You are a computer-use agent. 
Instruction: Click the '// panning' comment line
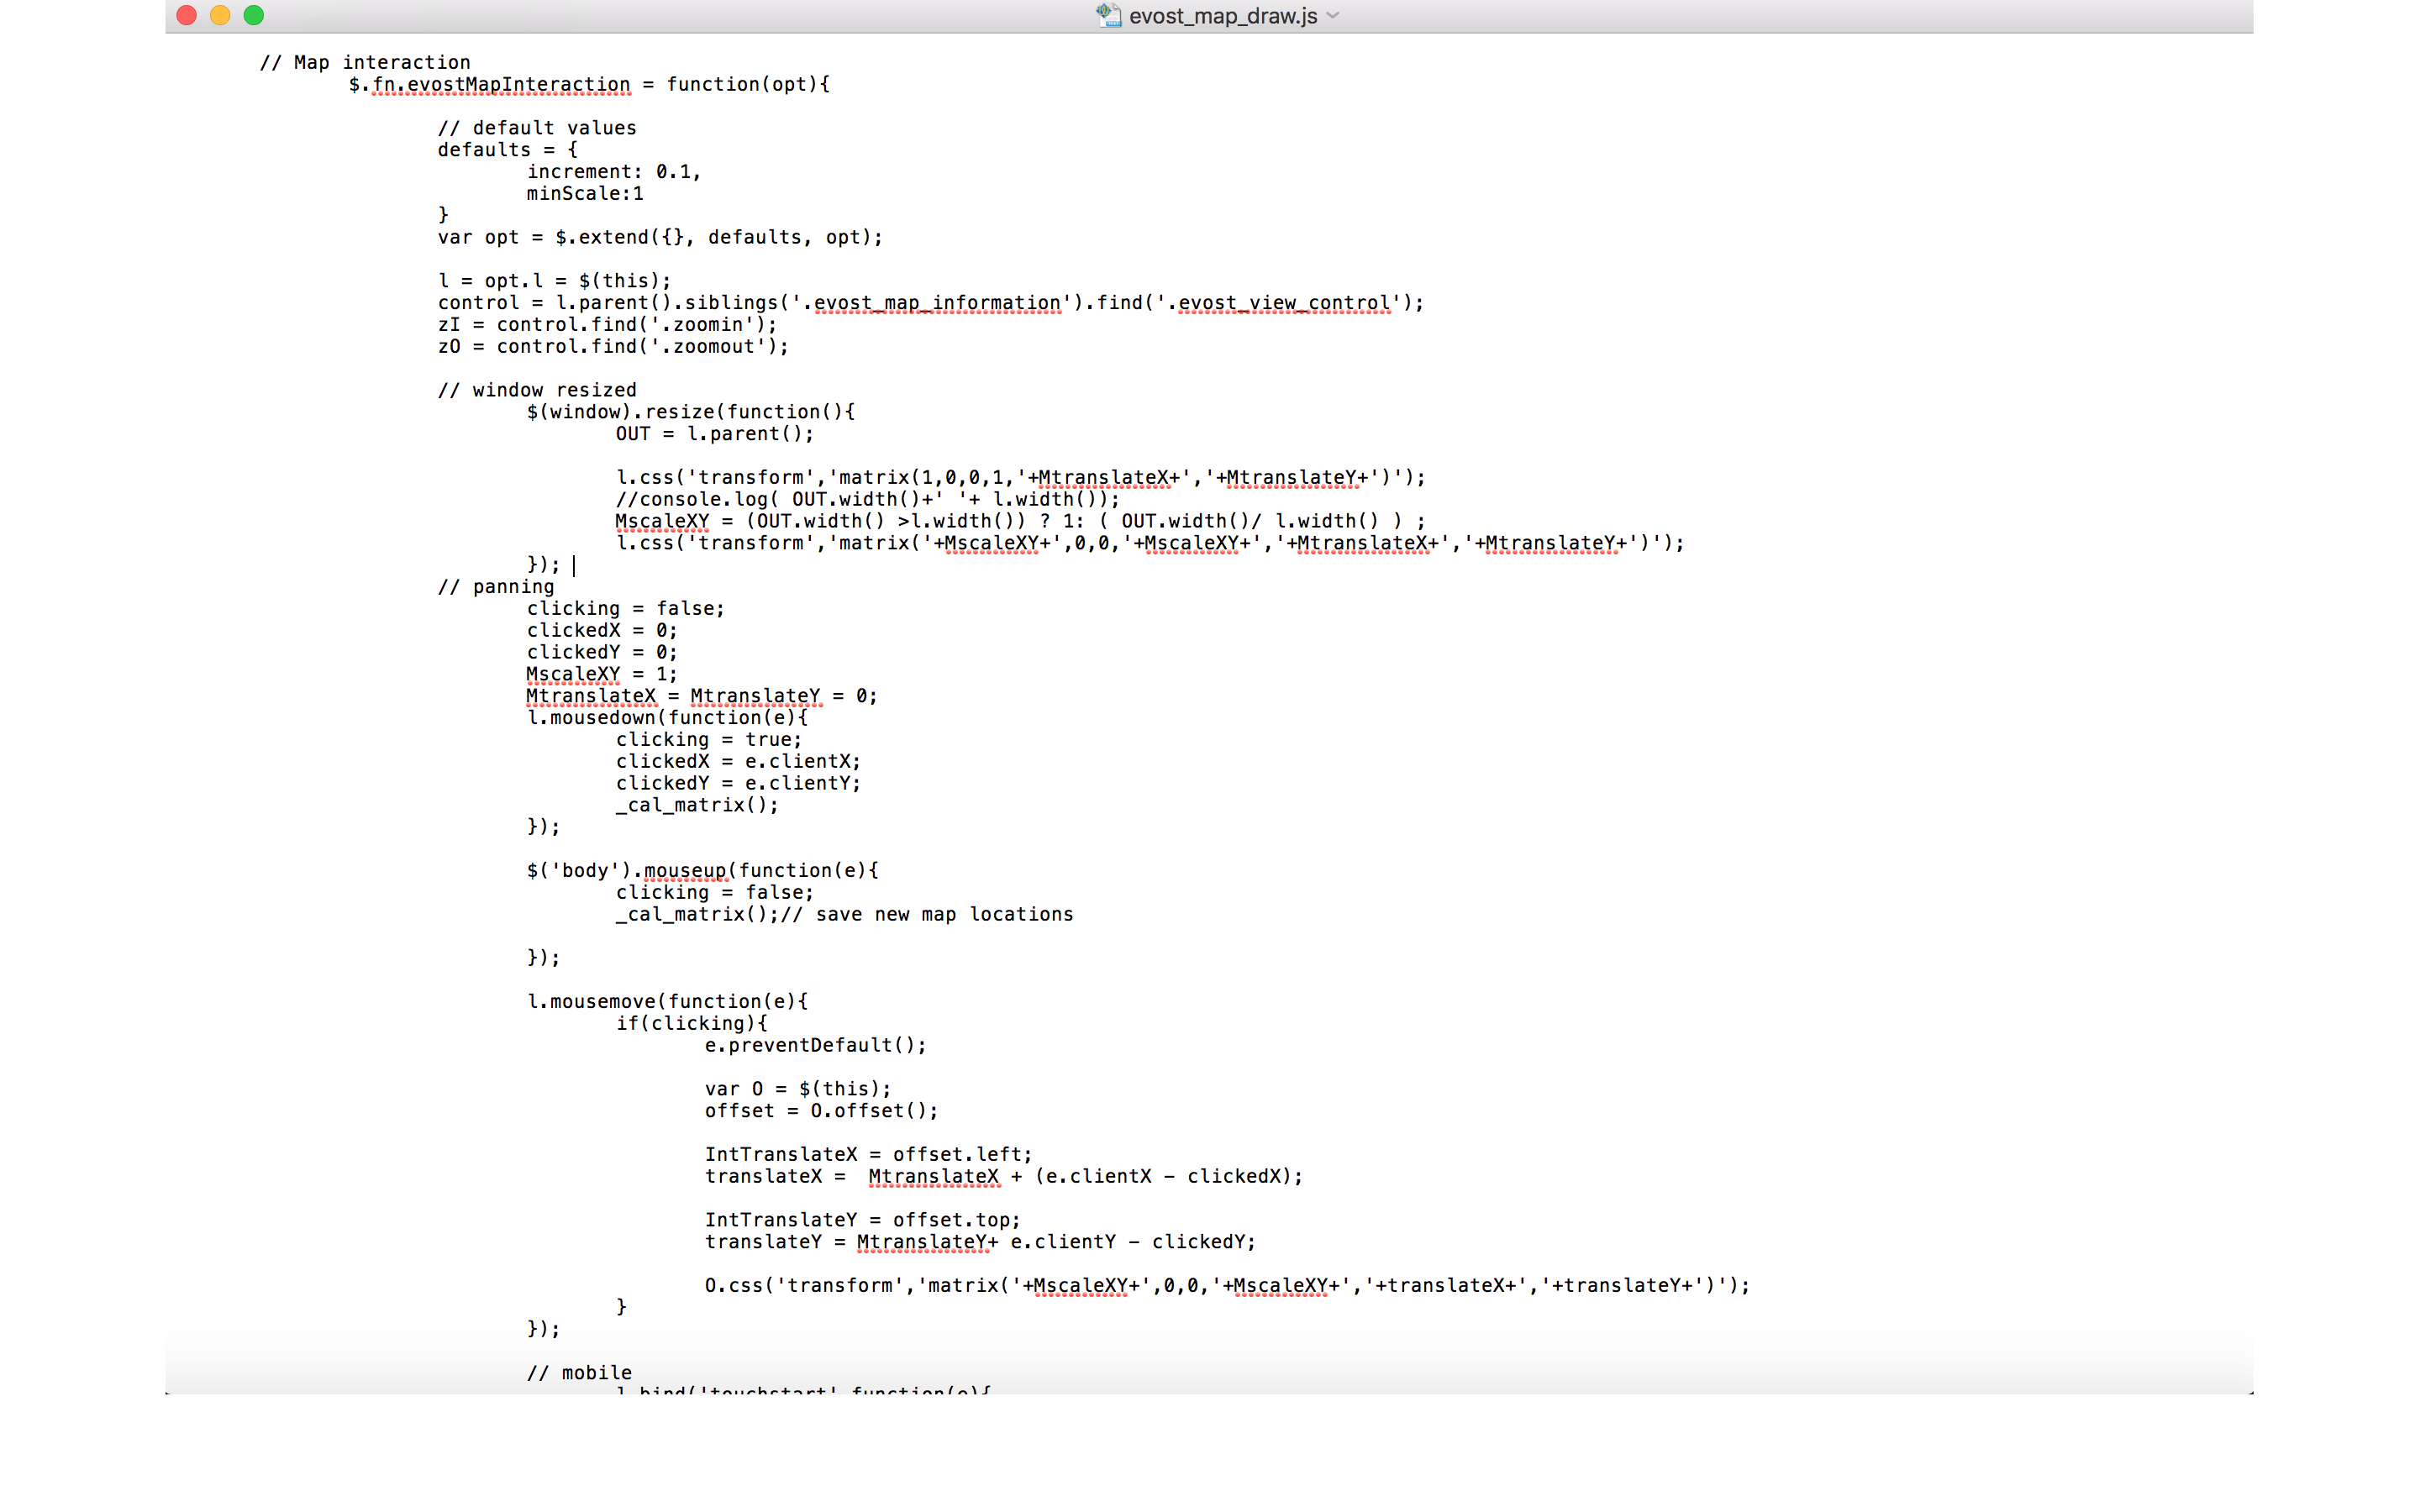[x=496, y=587]
